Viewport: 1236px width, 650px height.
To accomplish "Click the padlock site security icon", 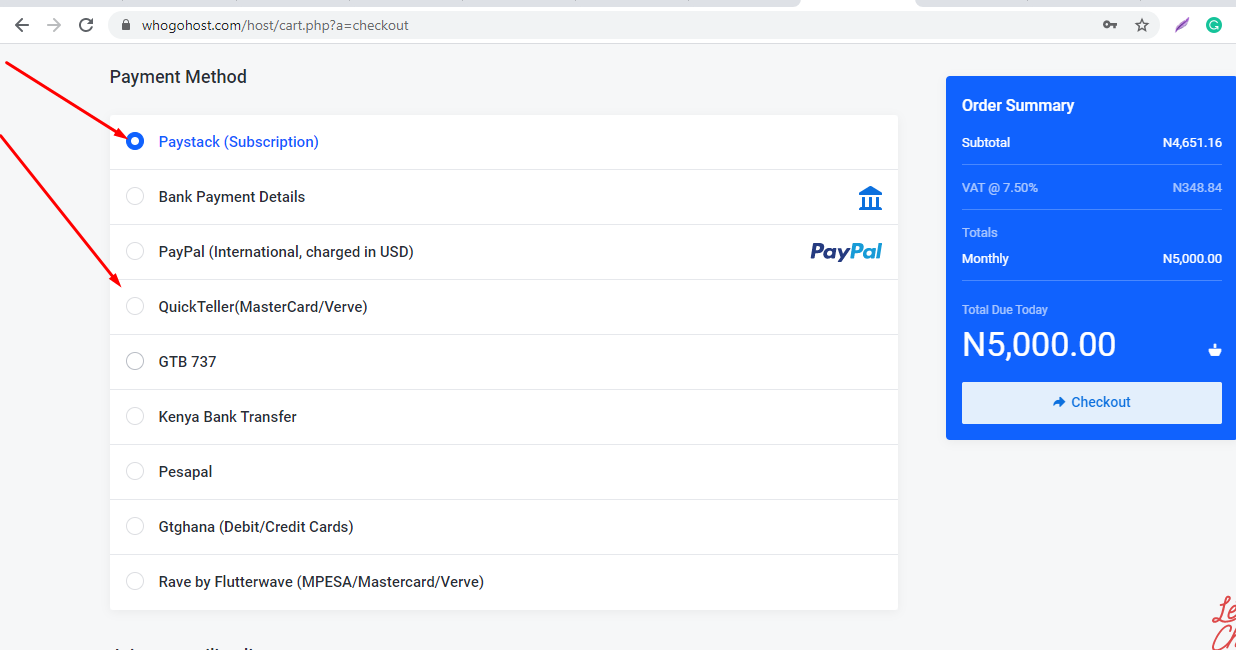I will 126,25.
